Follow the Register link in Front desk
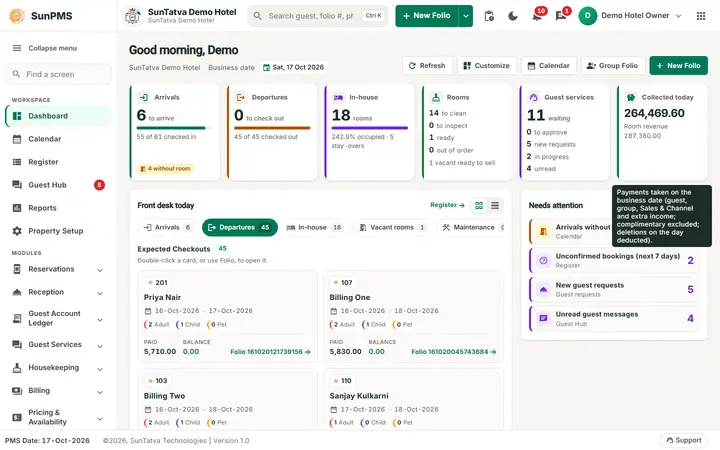This screenshot has height=450, width=720. click(x=447, y=205)
